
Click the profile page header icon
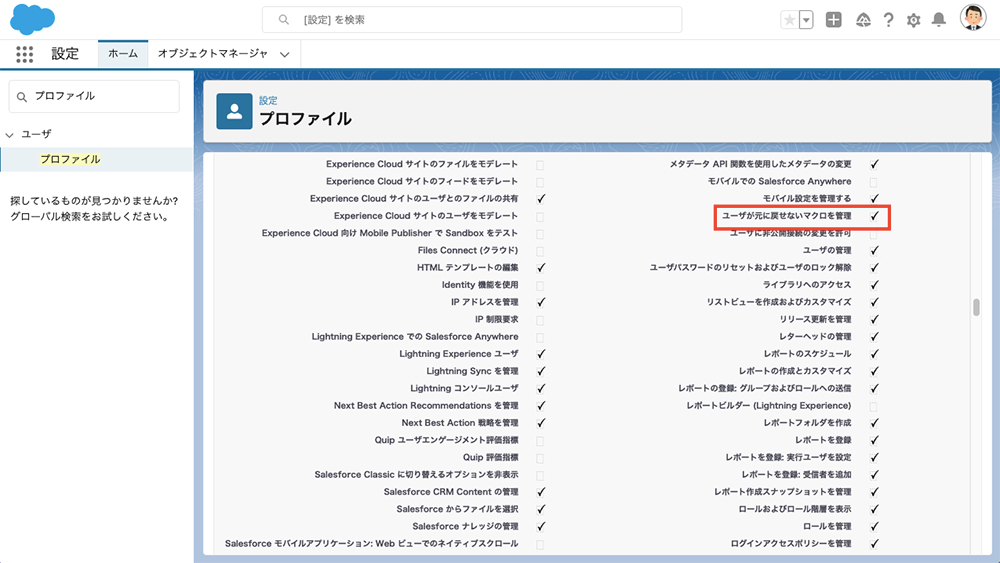(234, 112)
